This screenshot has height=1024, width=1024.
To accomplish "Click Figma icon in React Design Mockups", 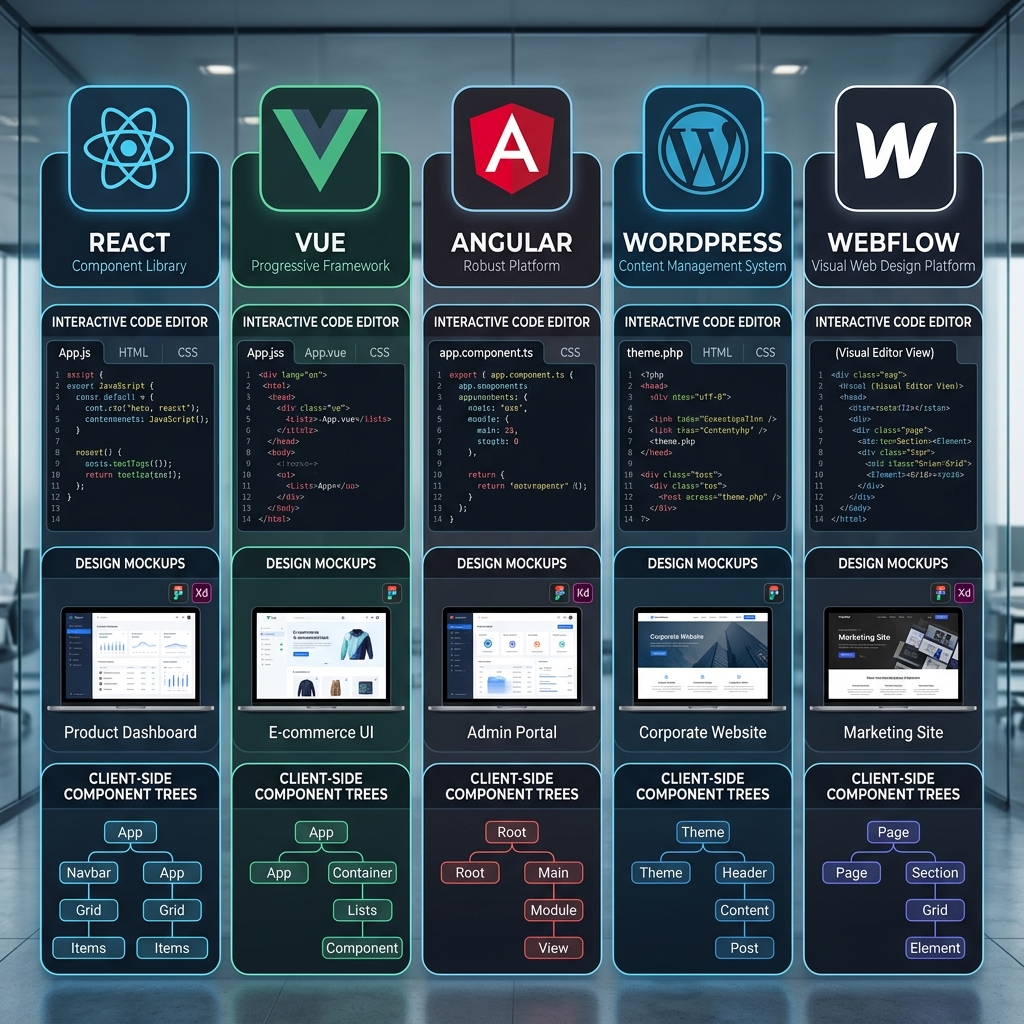I will (178, 593).
